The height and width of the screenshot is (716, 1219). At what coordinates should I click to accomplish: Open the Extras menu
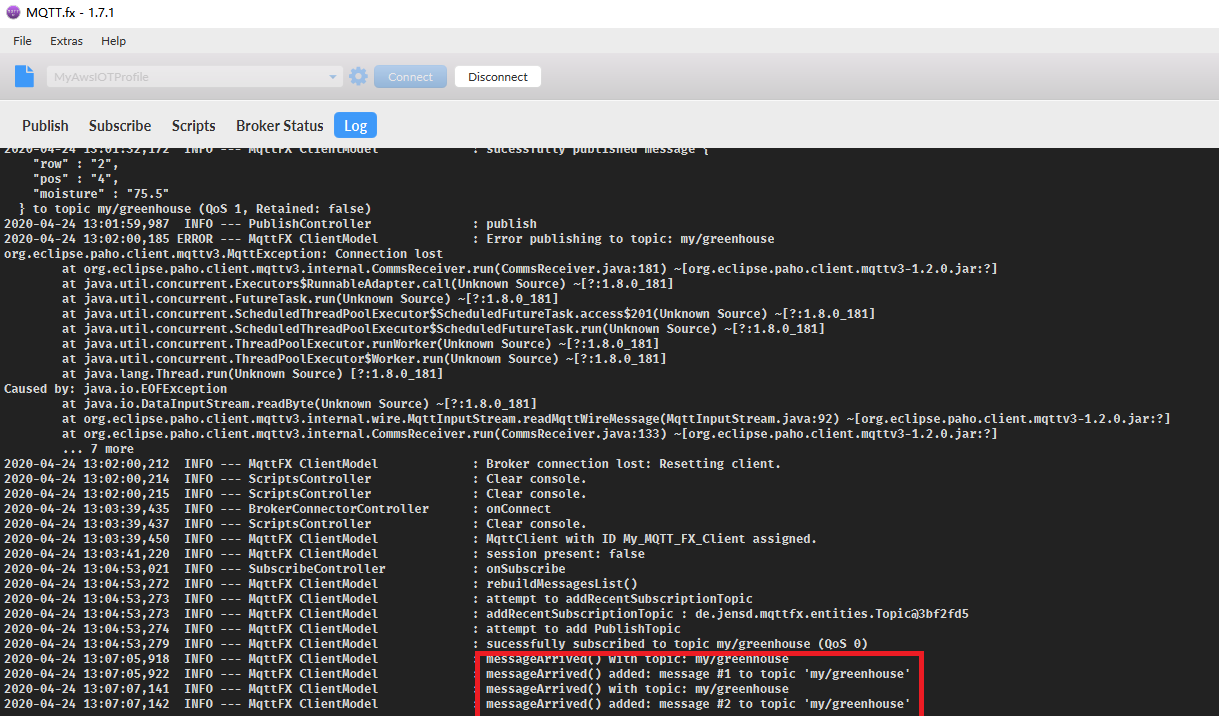[x=66, y=41]
